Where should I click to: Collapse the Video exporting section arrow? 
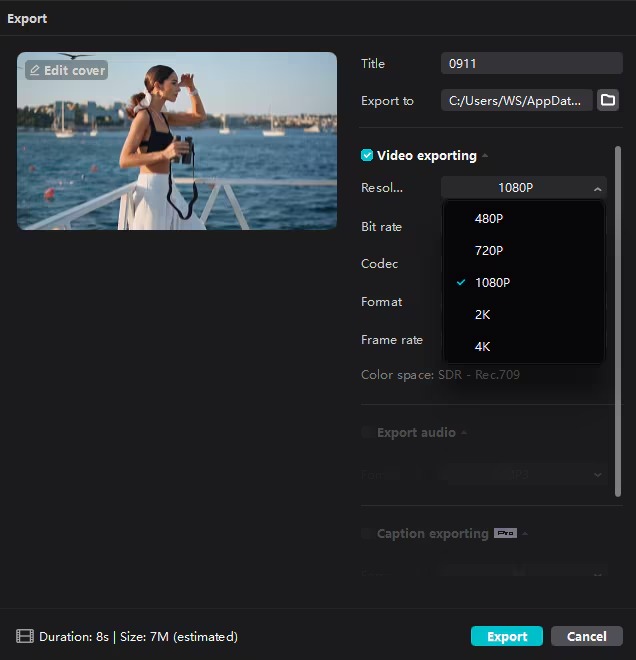pyautogui.click(x=485, y=155)
